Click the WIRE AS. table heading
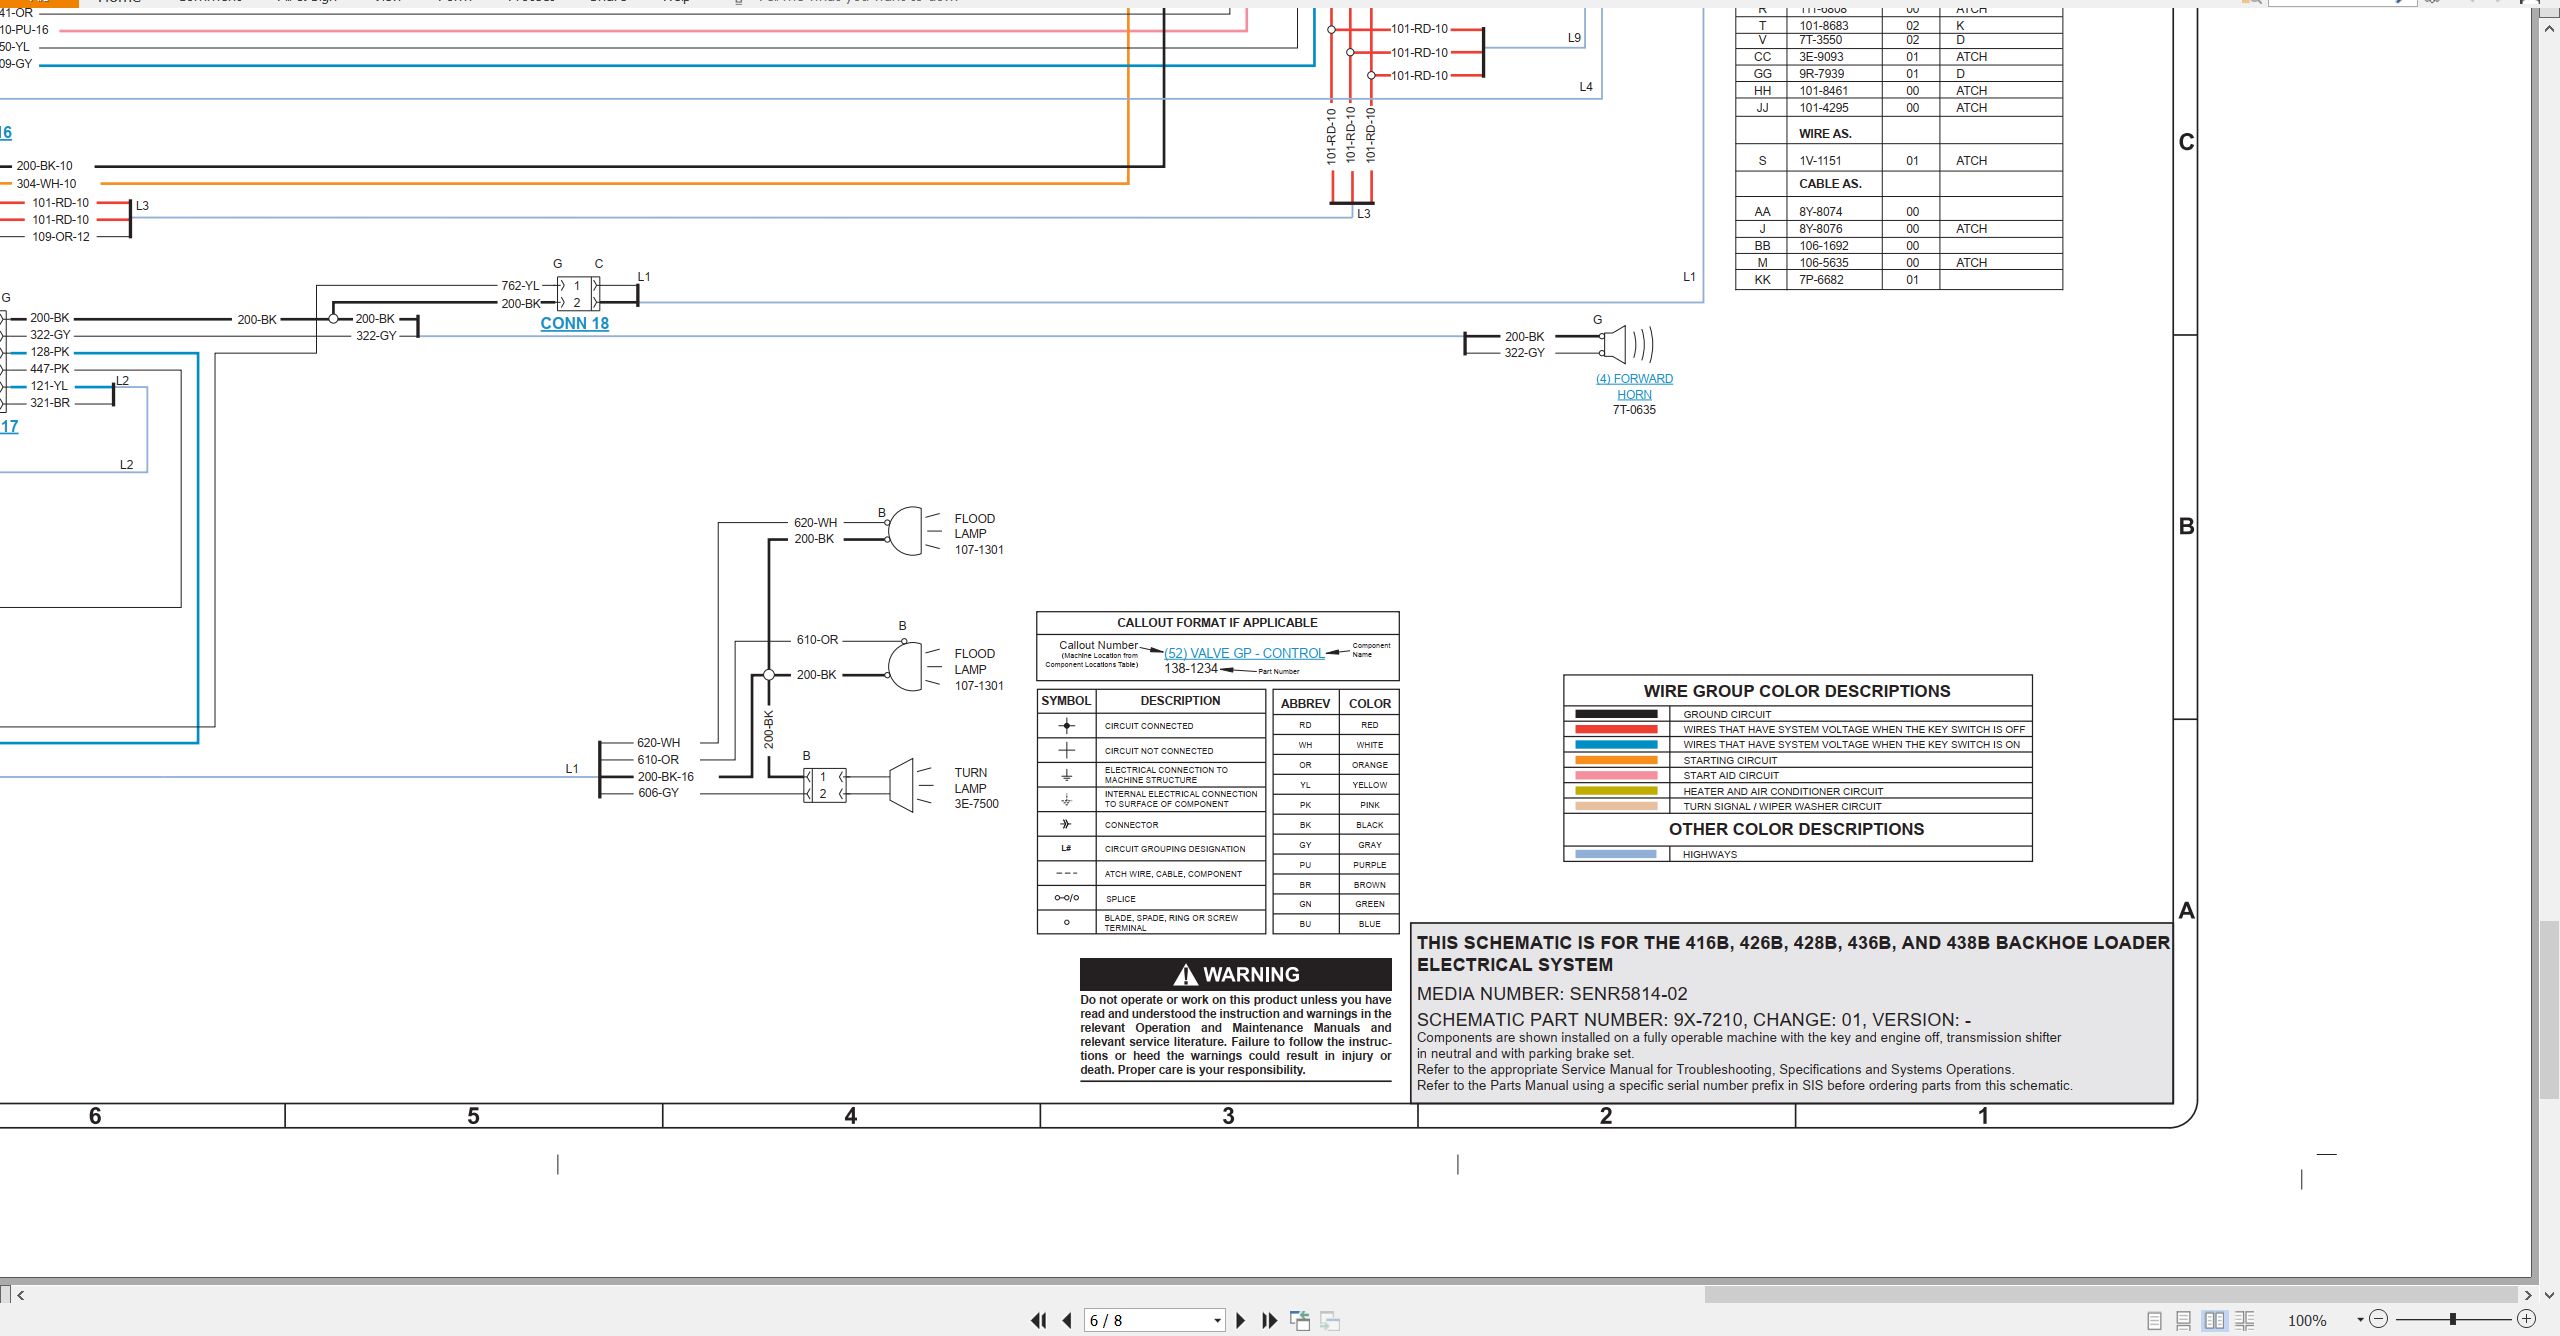Viewport: 2560px width, 1336px height. (1825, 134)
